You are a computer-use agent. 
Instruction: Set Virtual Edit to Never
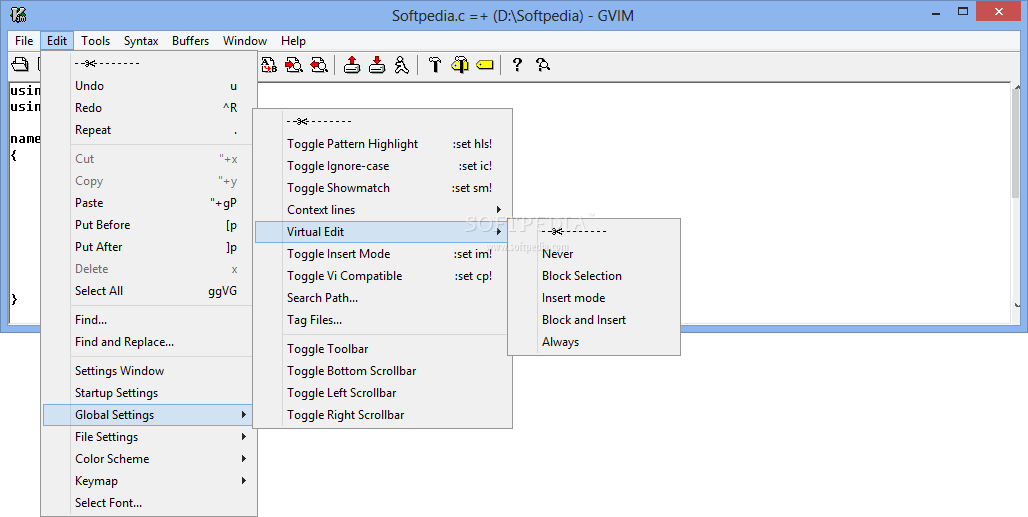pos(593,254)
